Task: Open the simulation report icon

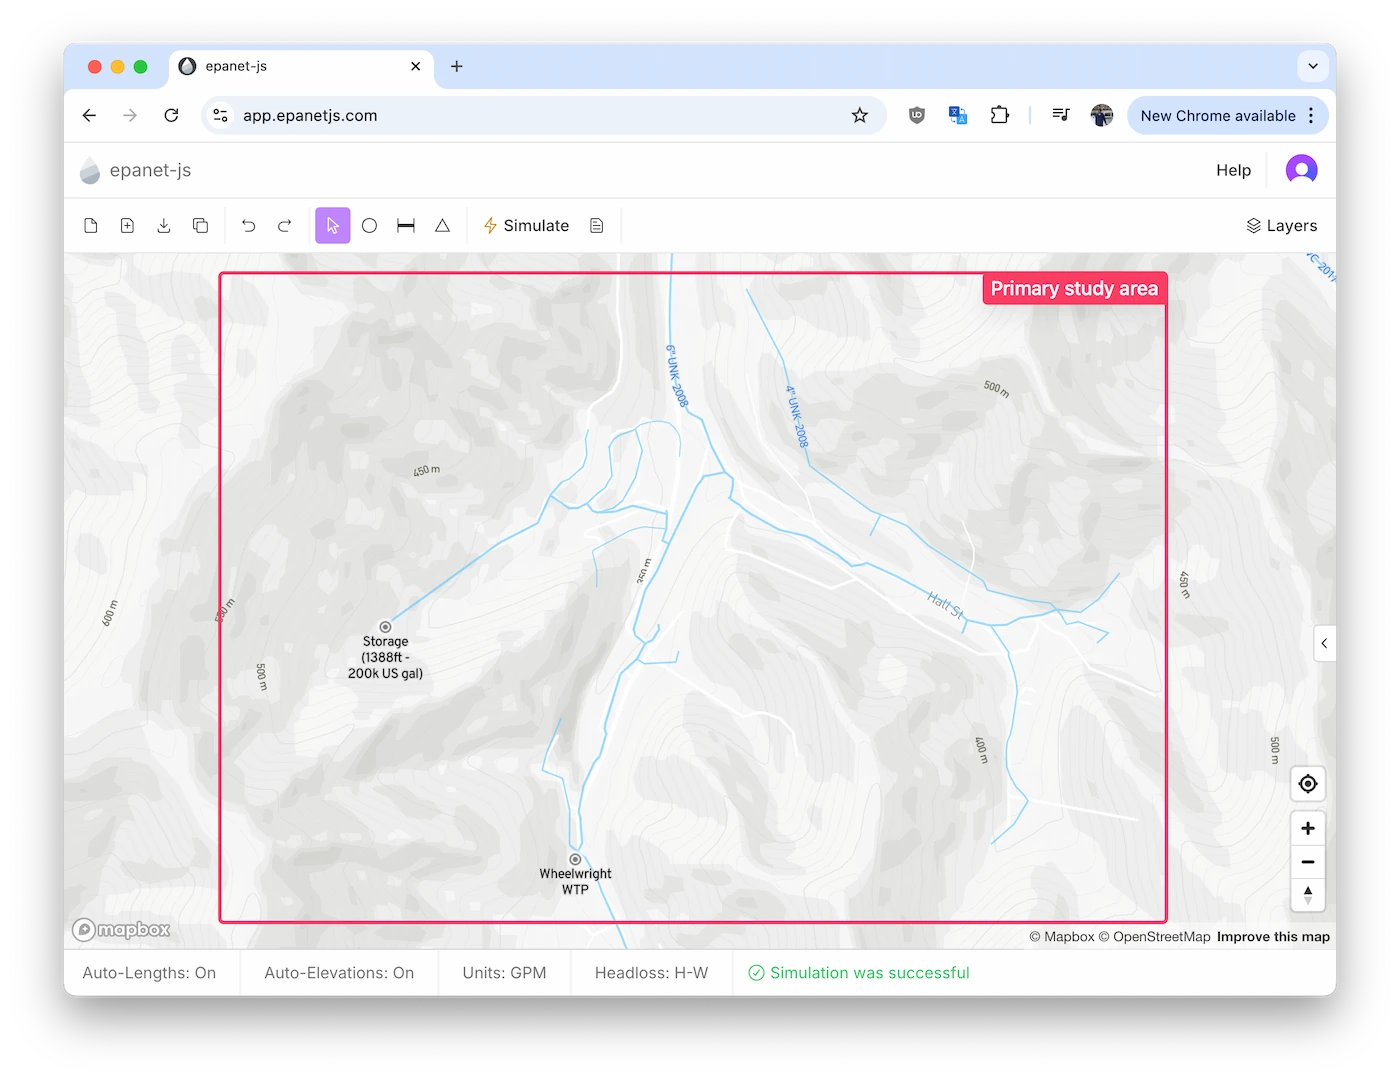Action: [x=597, y=226]
